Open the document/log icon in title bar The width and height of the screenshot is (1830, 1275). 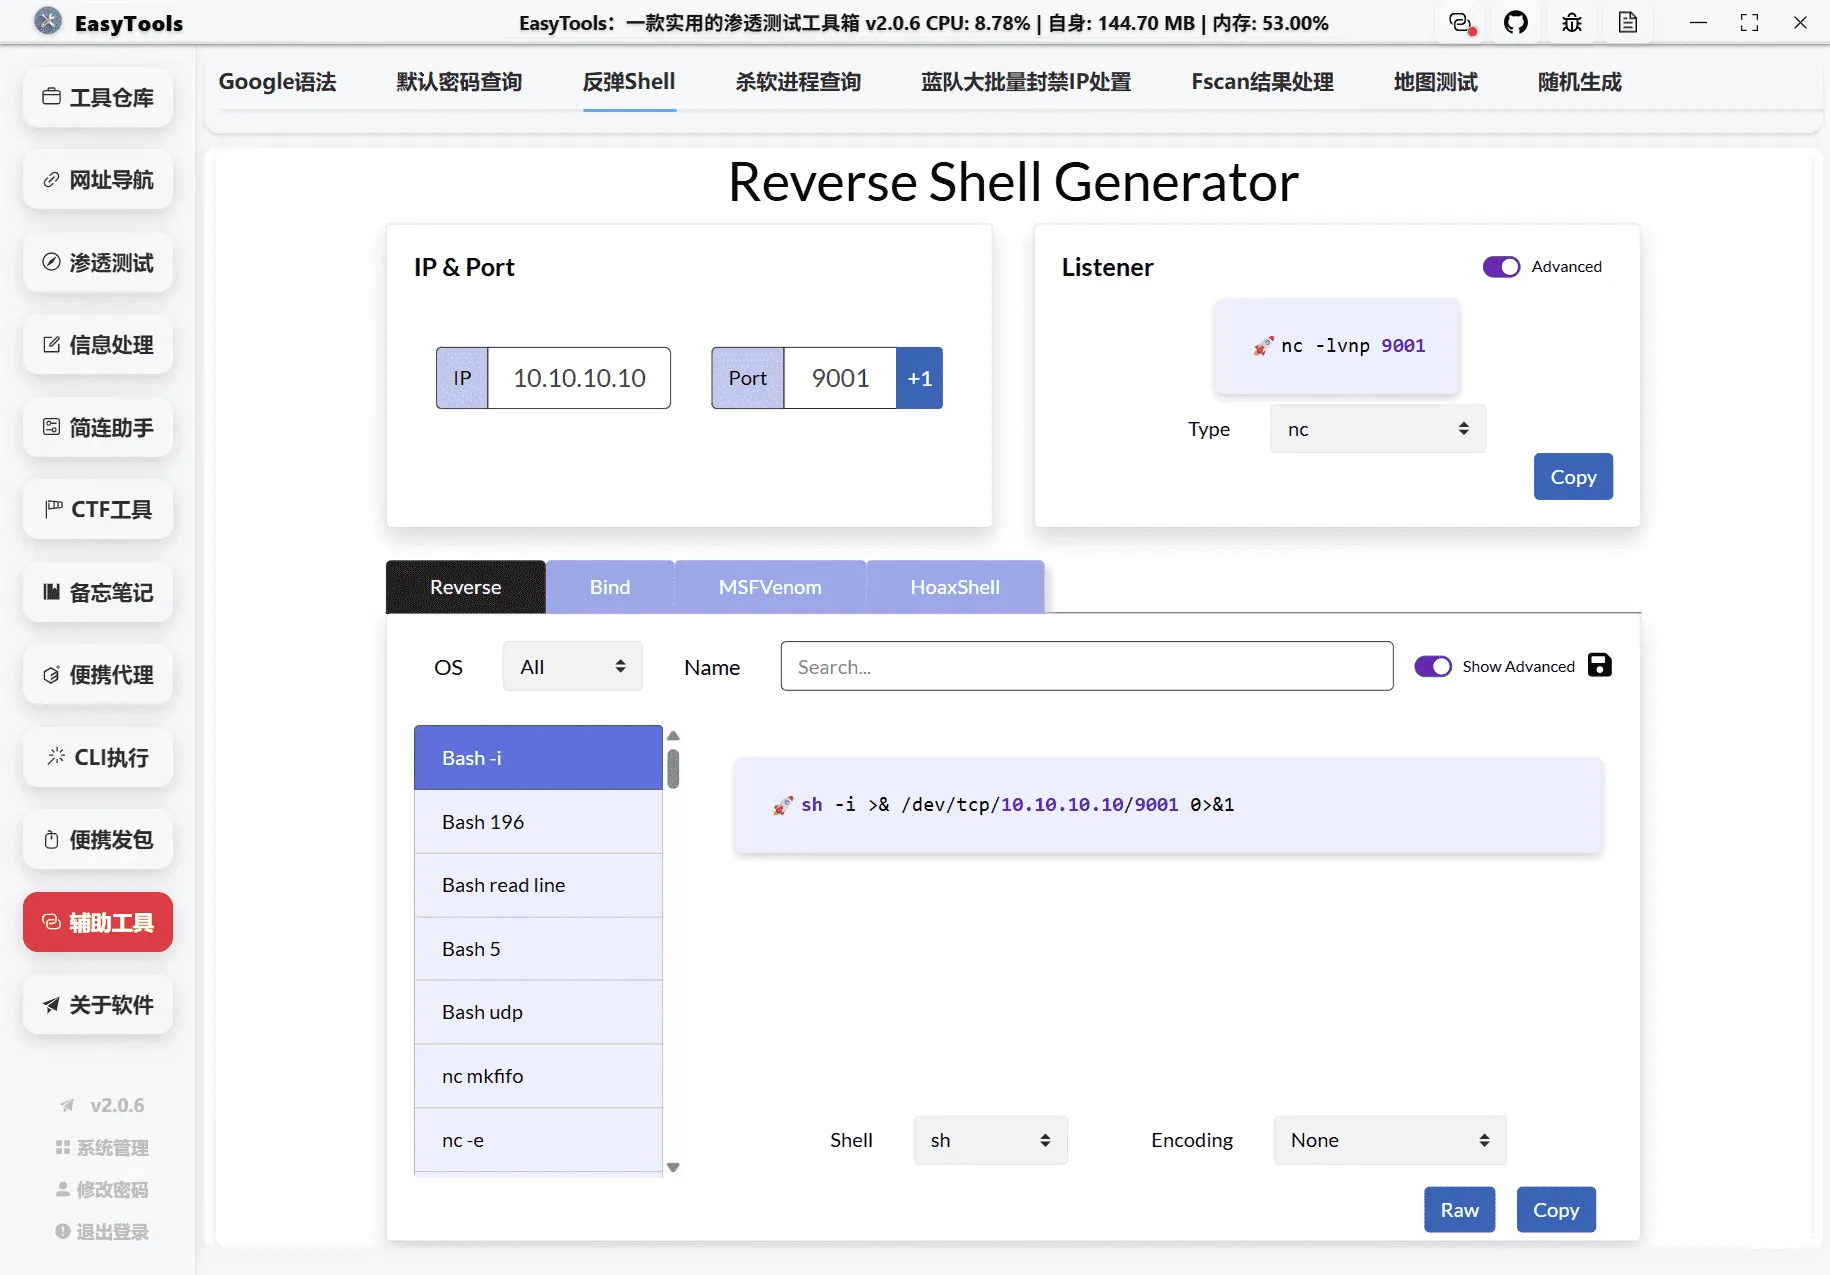1628,22
